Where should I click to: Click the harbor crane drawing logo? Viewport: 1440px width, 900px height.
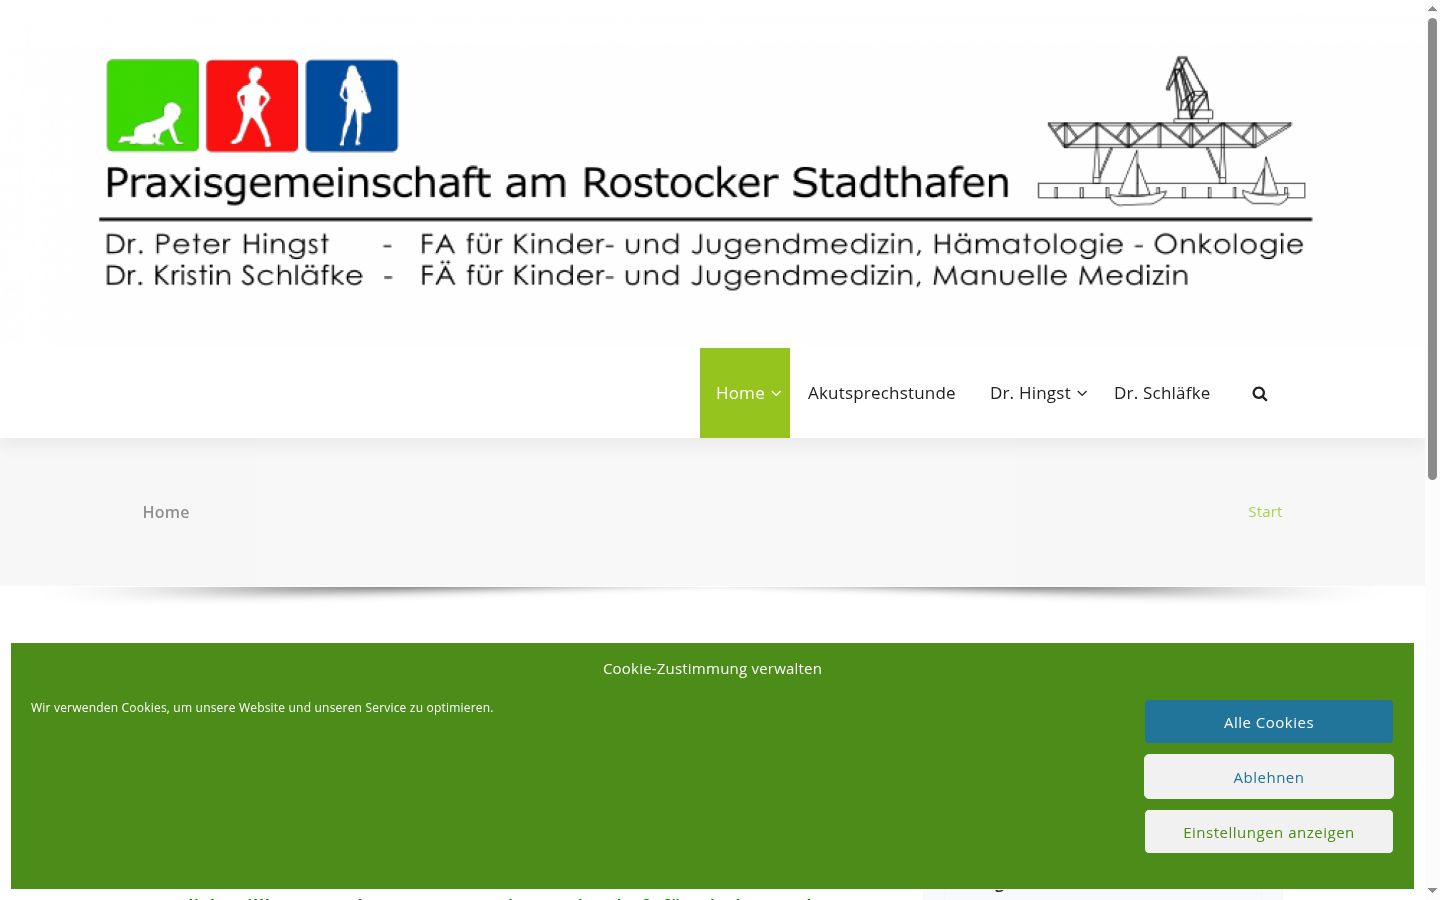click(x=1172, y=131)
